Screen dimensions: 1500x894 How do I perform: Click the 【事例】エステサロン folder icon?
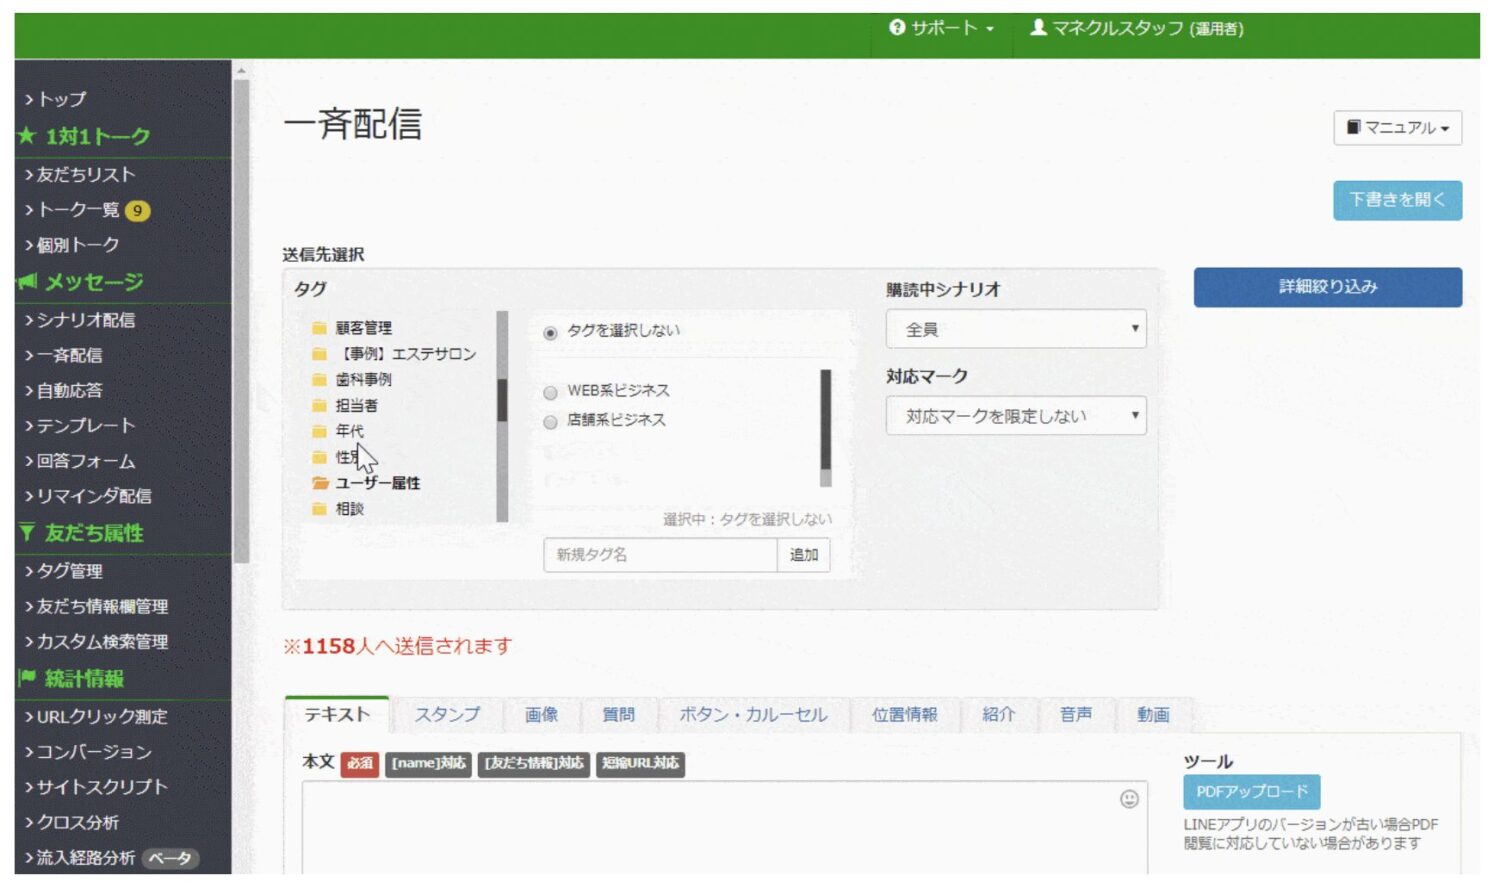coord(319,354)
